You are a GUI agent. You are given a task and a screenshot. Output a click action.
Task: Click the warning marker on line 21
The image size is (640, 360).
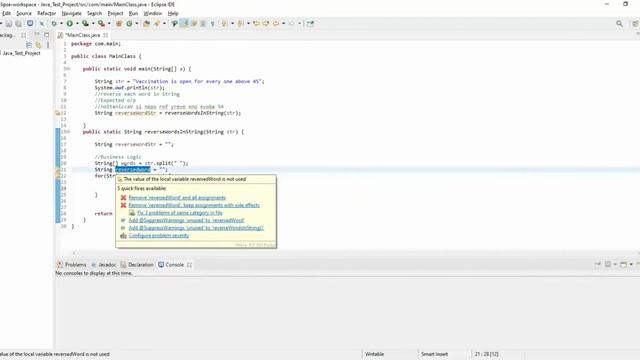(58, 170)
